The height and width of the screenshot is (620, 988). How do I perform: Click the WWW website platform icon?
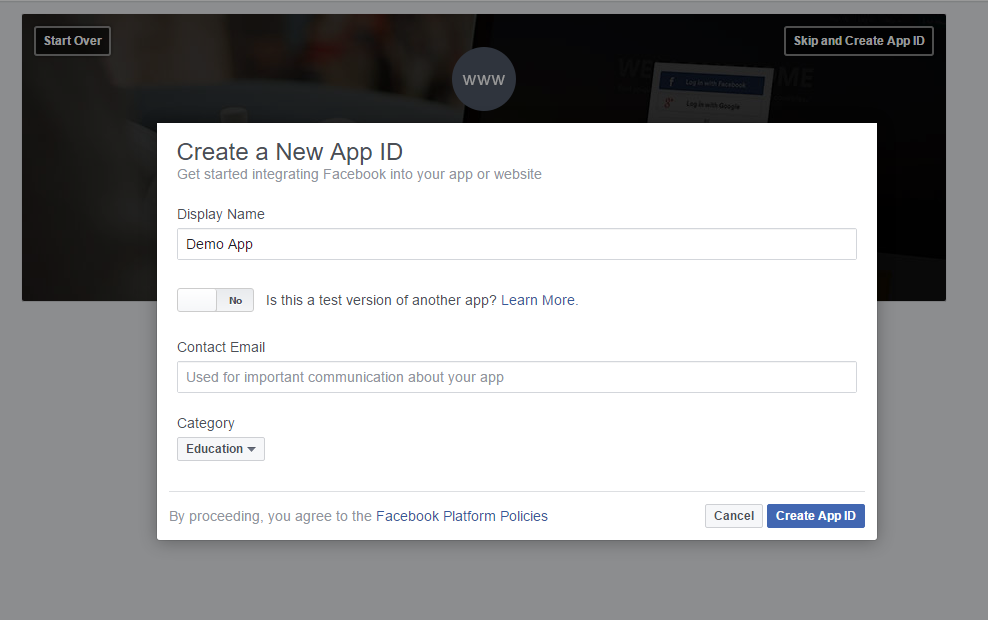pos(484,79)
